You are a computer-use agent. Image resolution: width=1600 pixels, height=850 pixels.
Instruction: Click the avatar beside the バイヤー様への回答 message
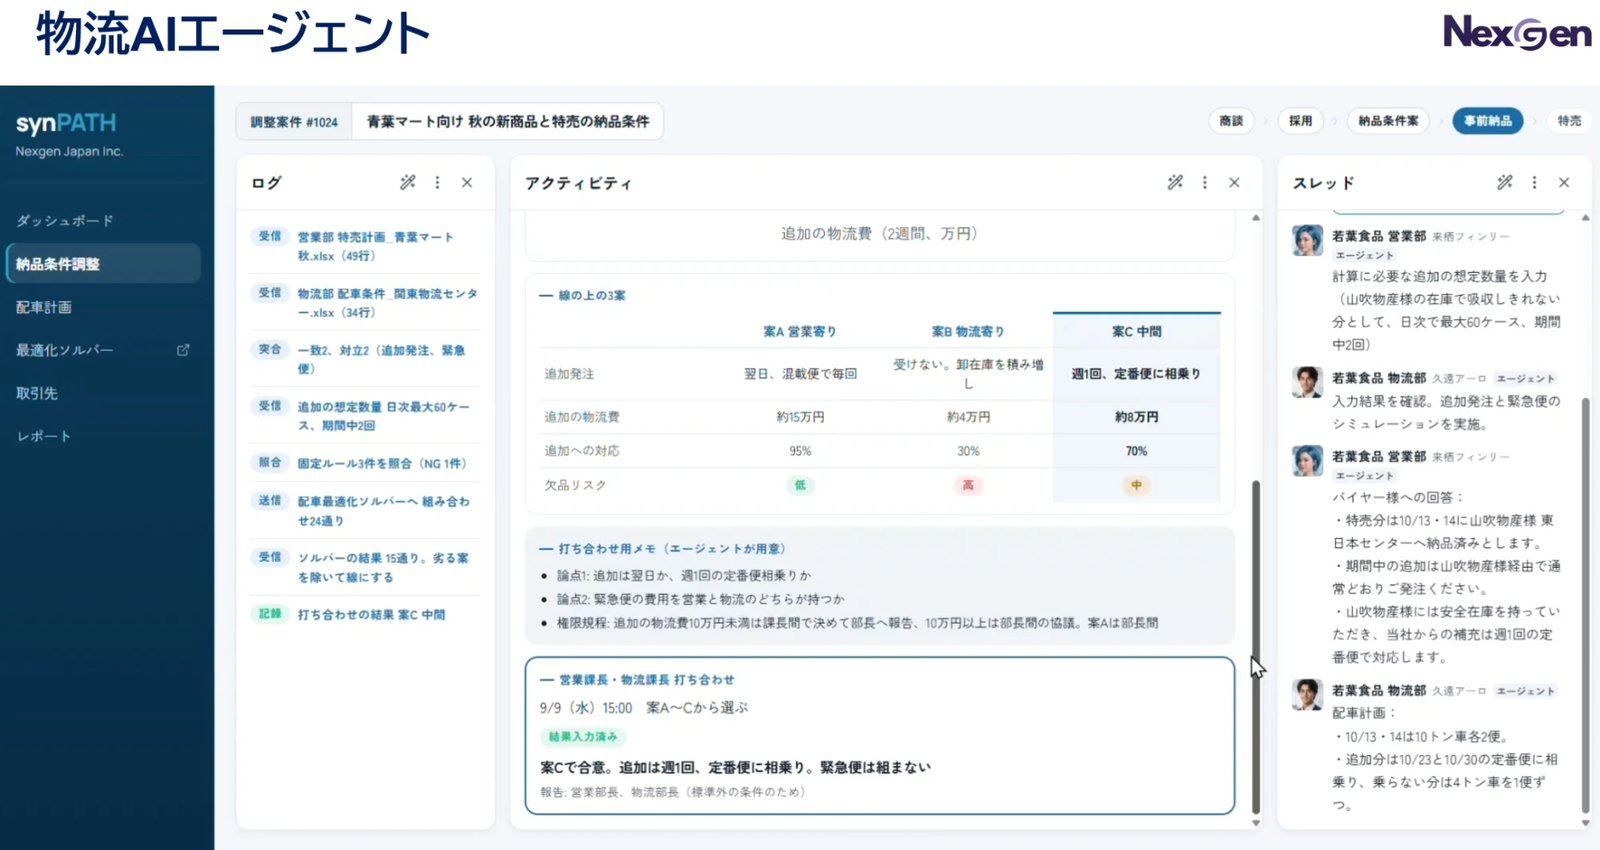[1307, 460]
